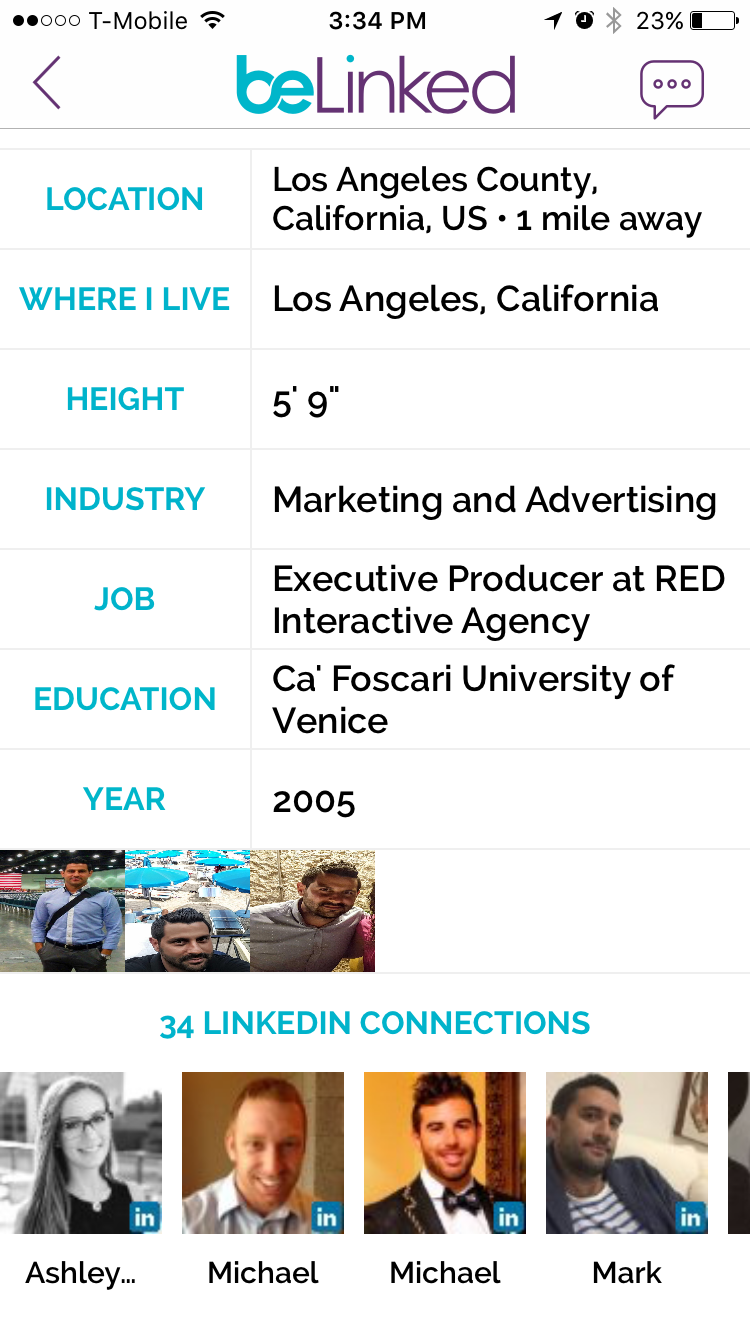Image resolution: width=750 pixels, height=1334 pixels.
Task: Tap the back arrow icon
Action: click(46, 83)
